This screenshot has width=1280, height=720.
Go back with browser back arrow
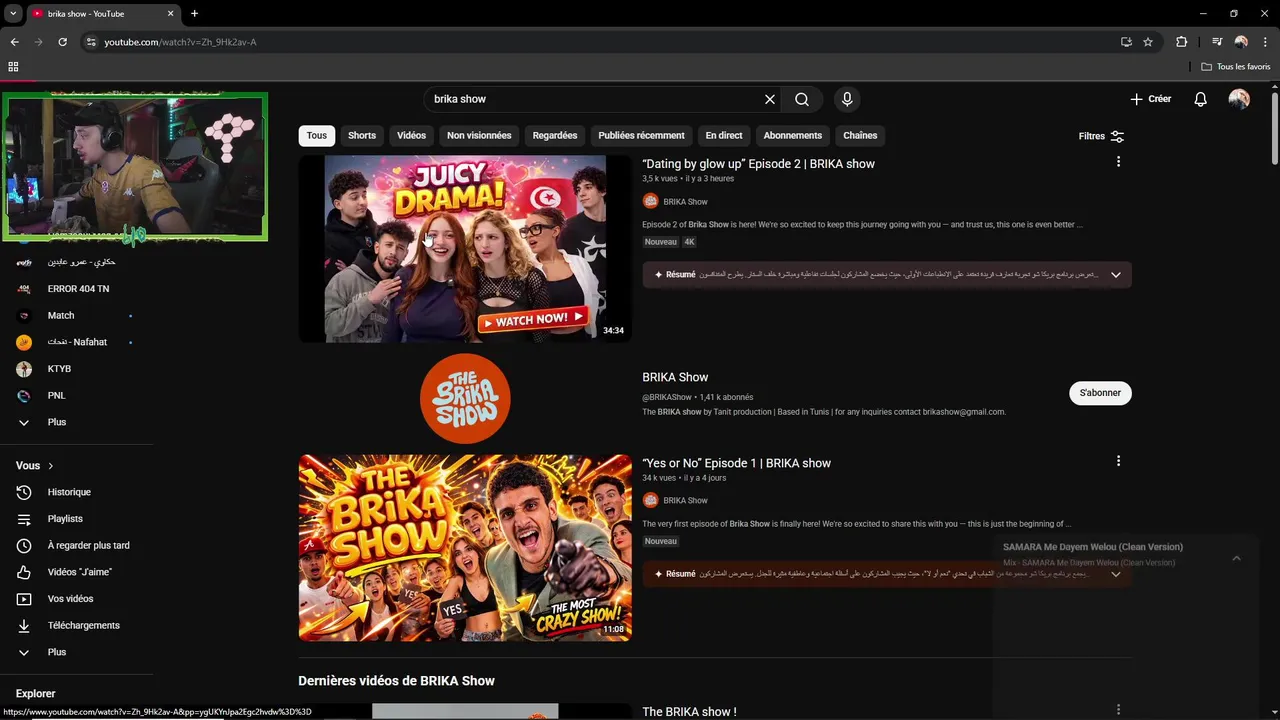[x=14, y=42]
